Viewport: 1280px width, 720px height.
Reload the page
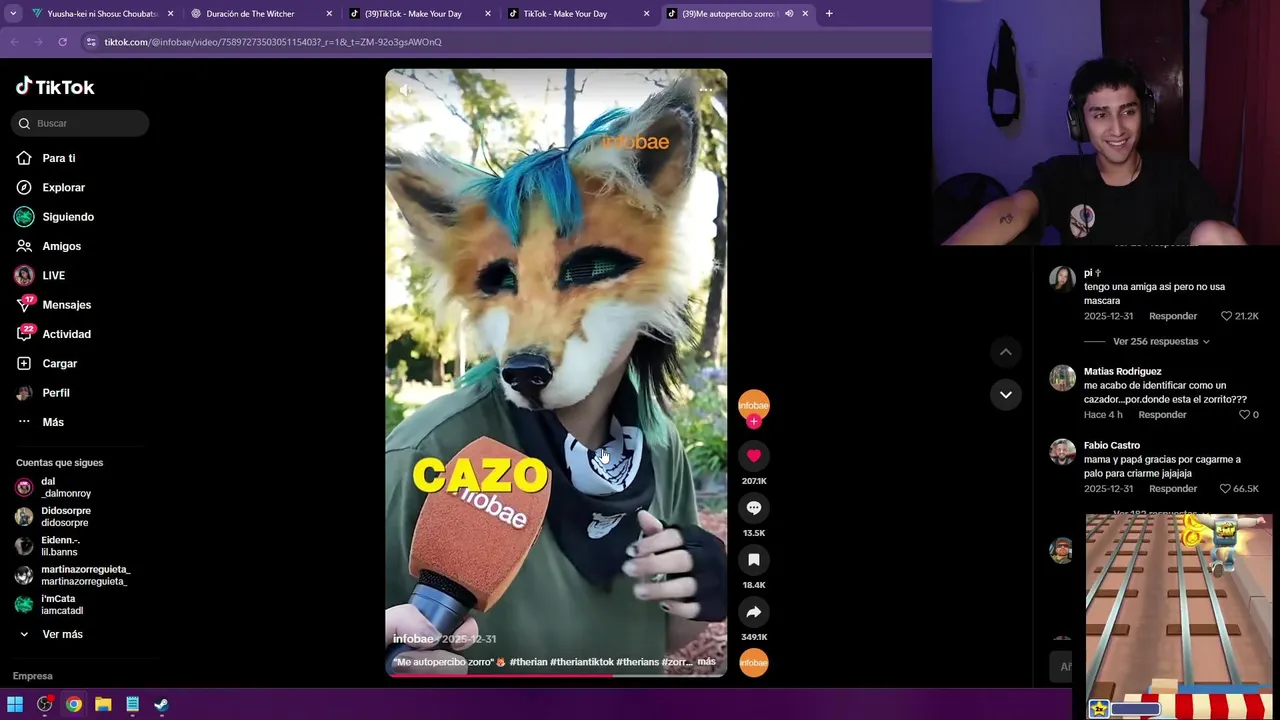[62, 42]
